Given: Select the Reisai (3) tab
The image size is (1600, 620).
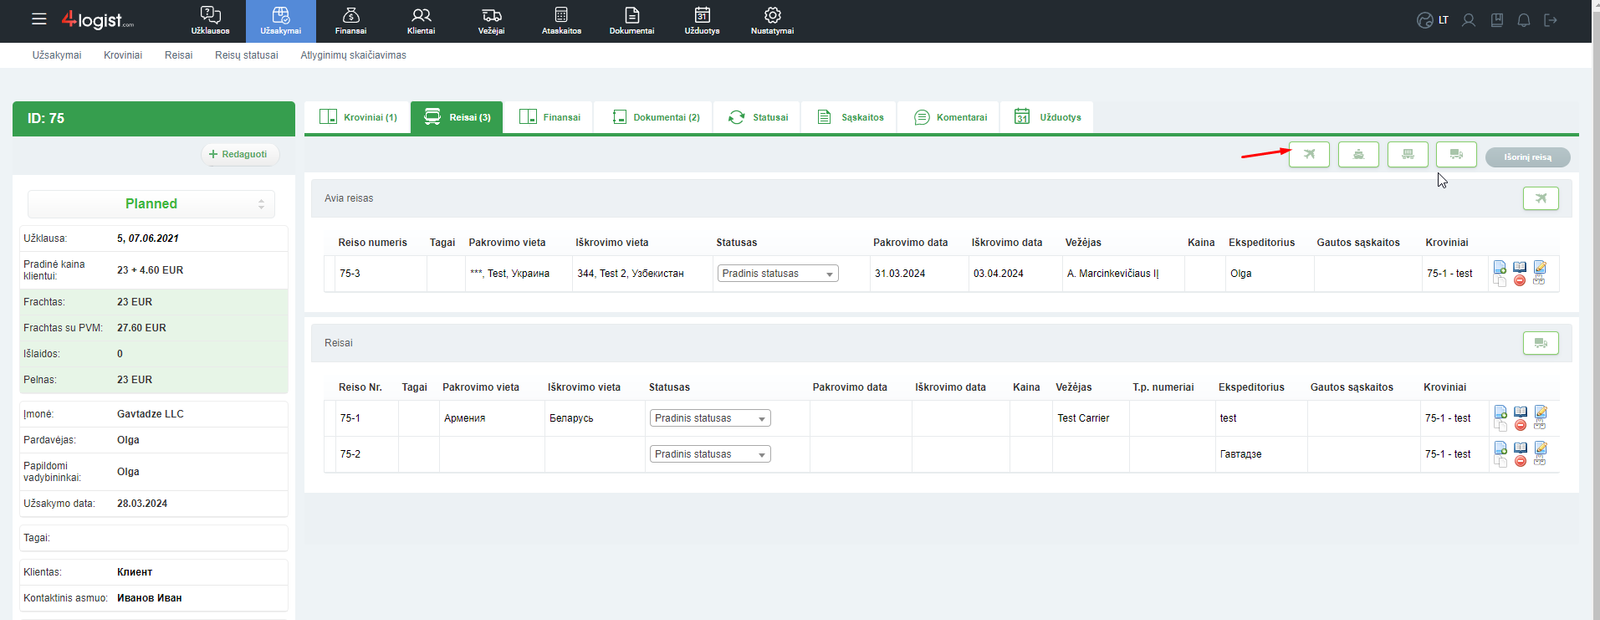Looking at the screenshot, I should pyautogui.click(x=457, y=117).
